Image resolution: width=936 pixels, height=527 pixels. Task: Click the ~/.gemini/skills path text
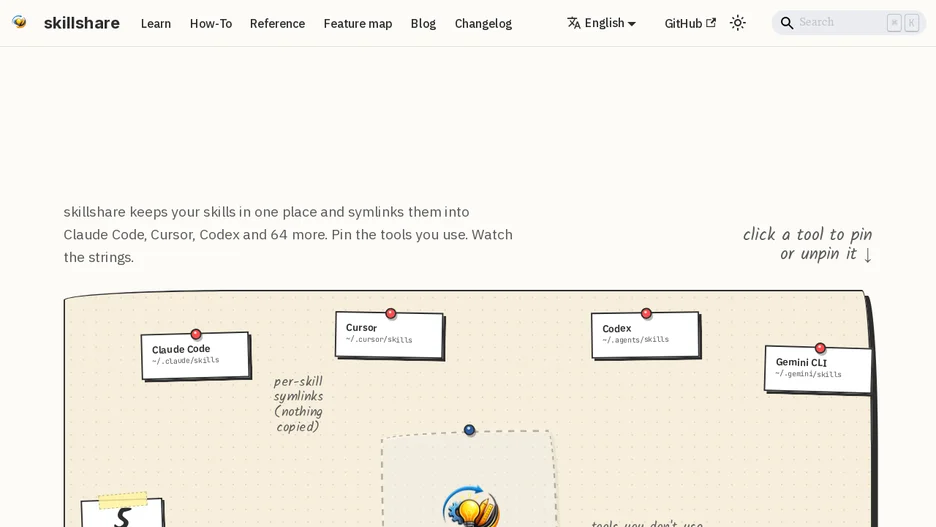(x=808, y=374)
